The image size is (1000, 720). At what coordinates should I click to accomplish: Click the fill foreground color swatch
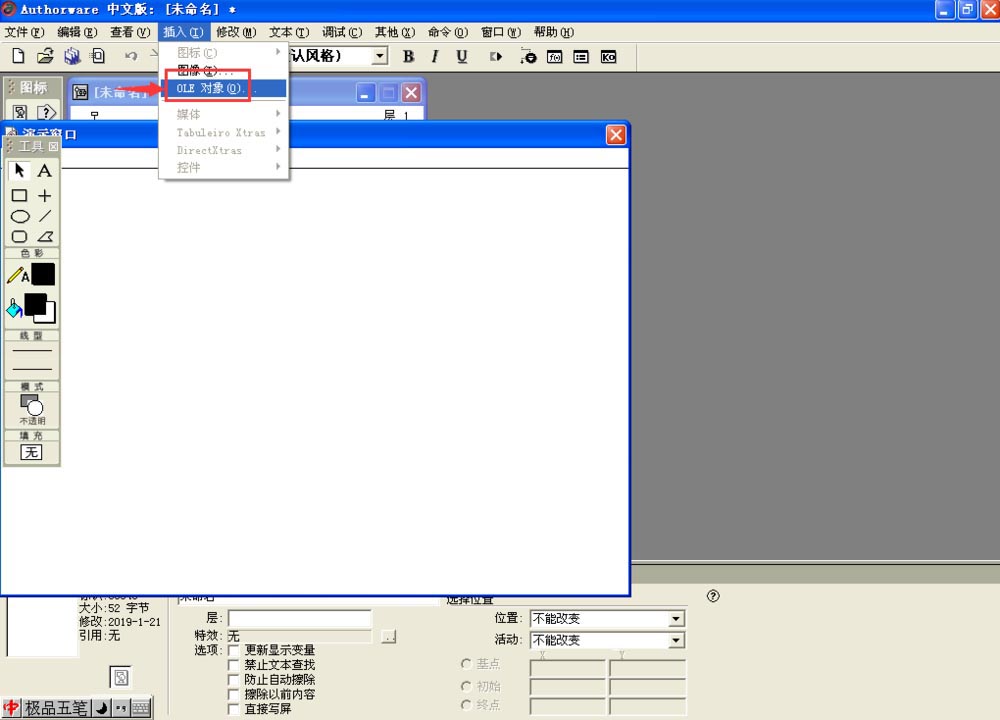pos(35,305)
